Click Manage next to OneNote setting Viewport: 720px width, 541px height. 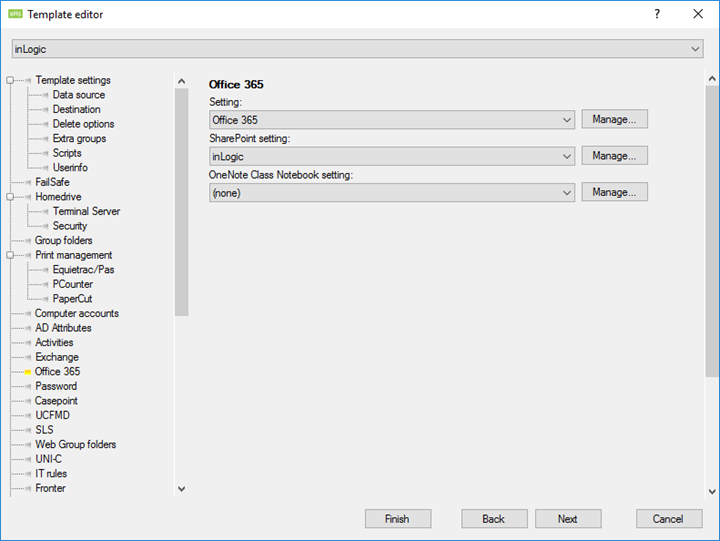(614, 192)
